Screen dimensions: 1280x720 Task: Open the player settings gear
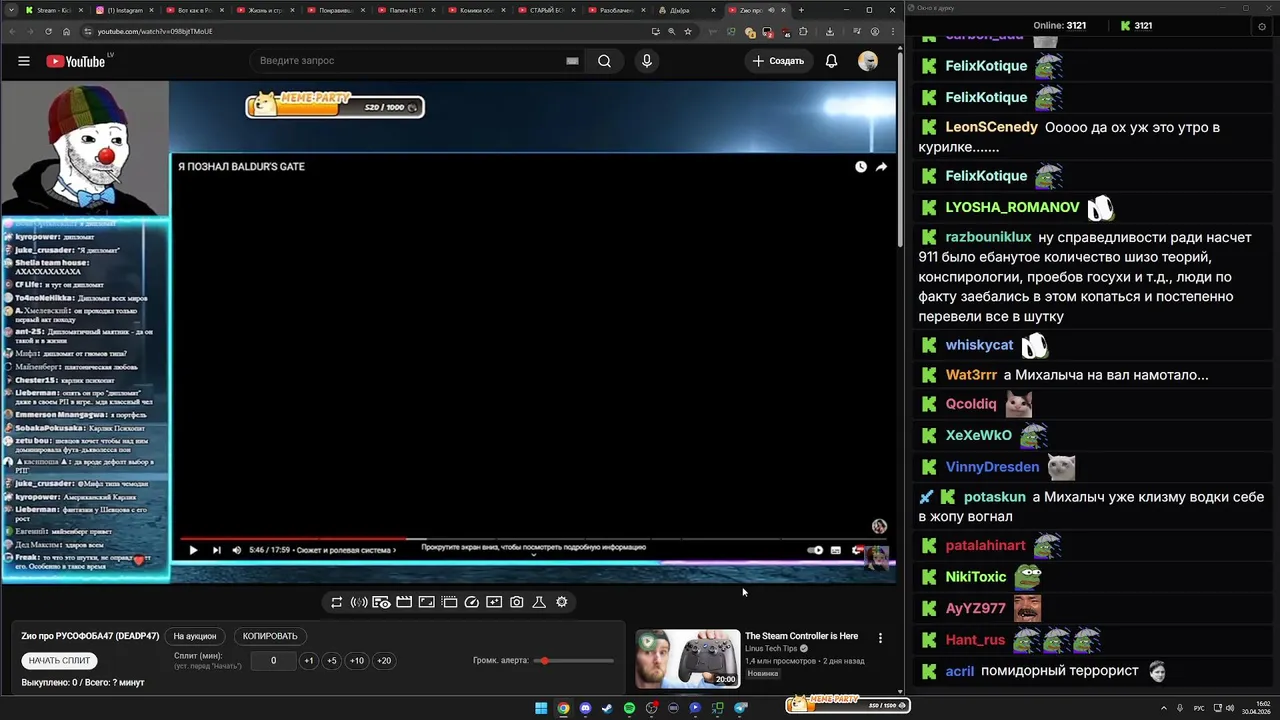pos(857,549)
